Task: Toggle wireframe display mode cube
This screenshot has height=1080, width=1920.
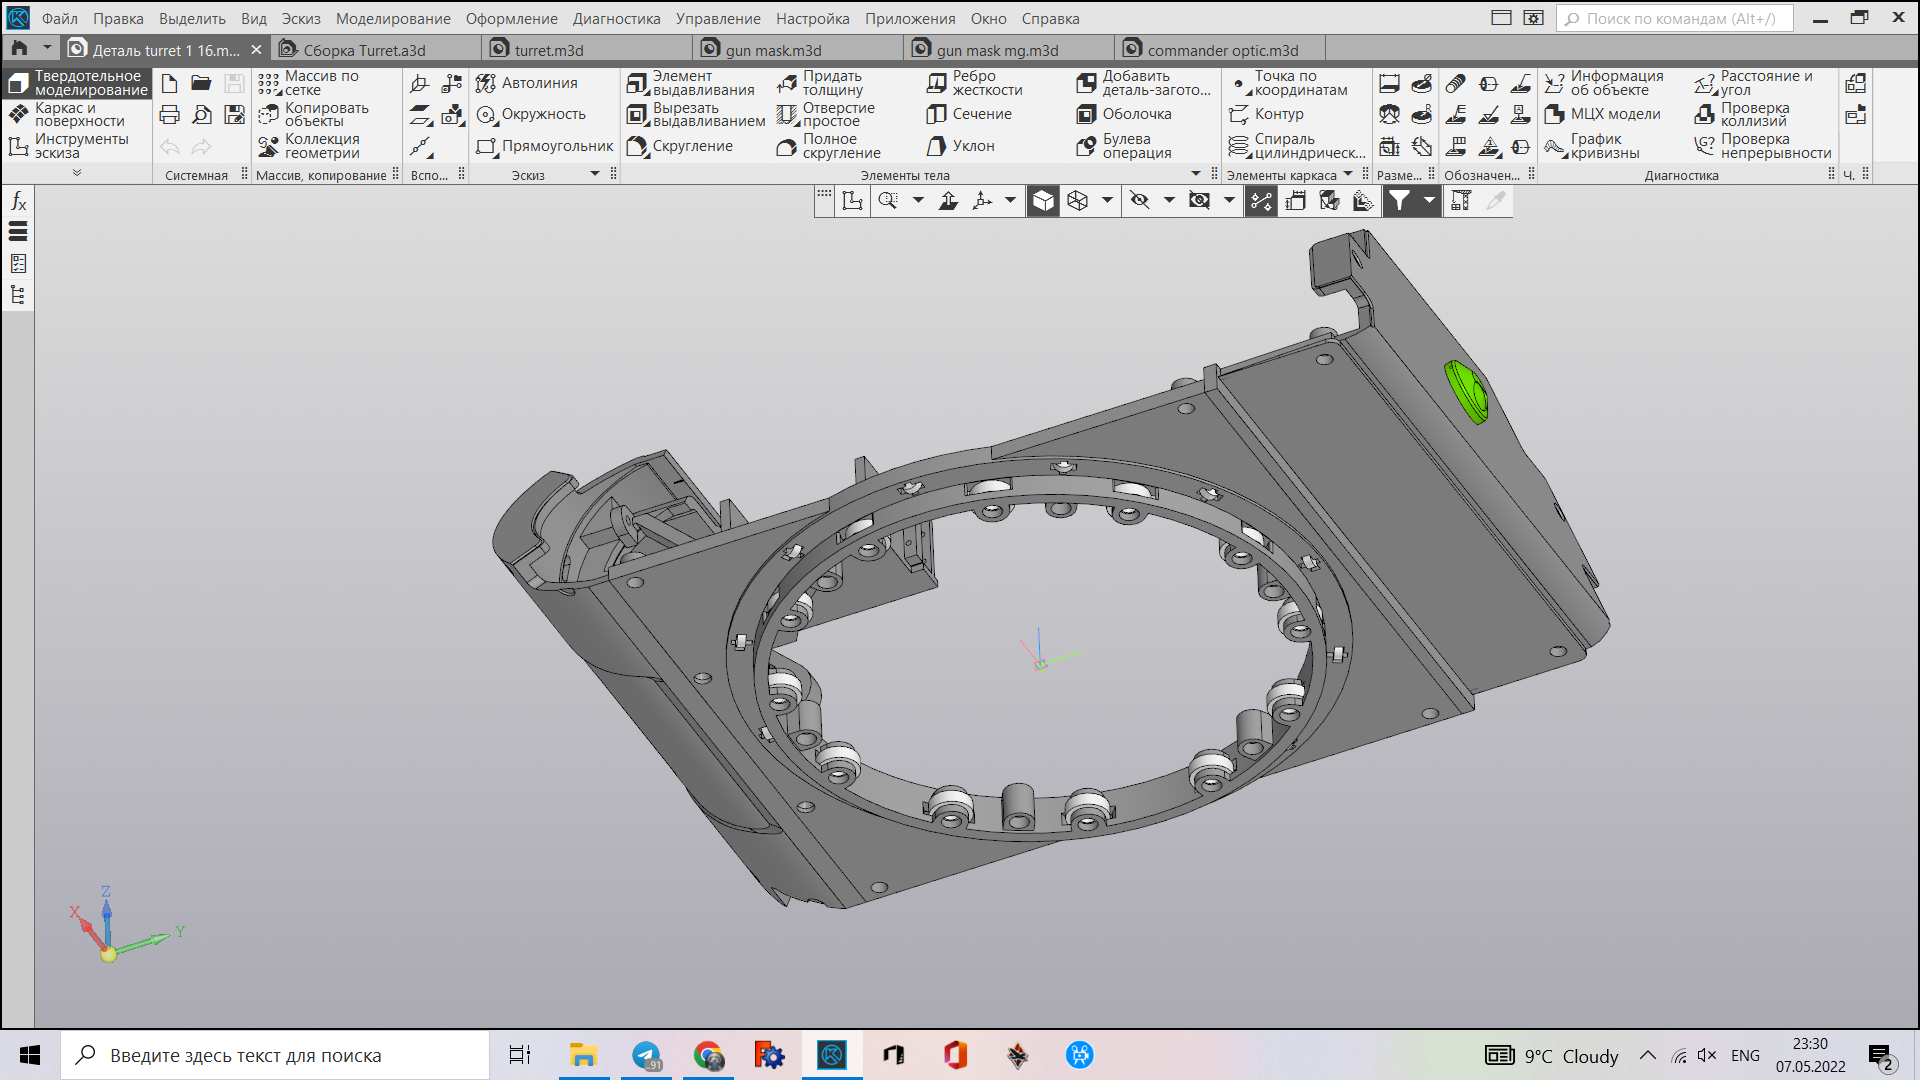Action: tap(1077, 201)
